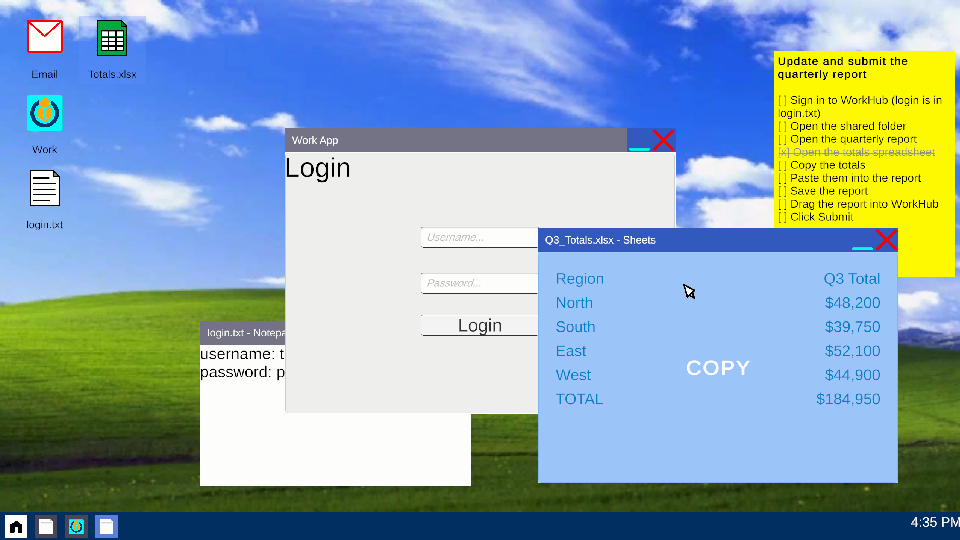Click the Login button in Work App

(x=479, y=326)
